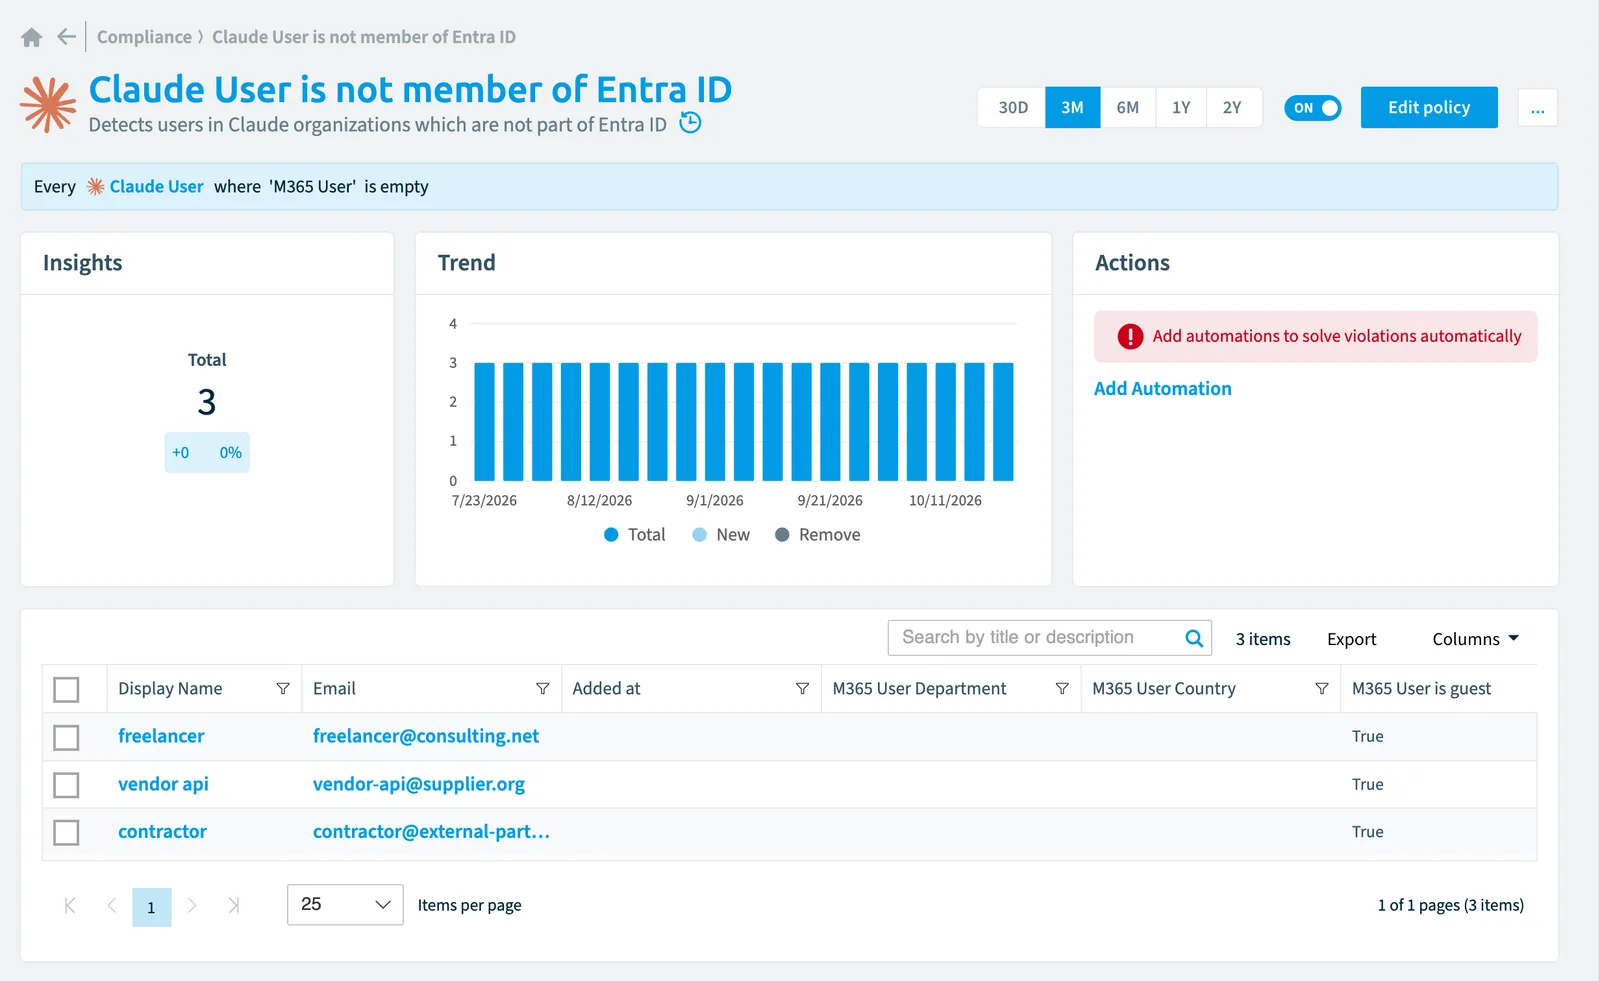Select the 30D time range

click(1013, 108)
